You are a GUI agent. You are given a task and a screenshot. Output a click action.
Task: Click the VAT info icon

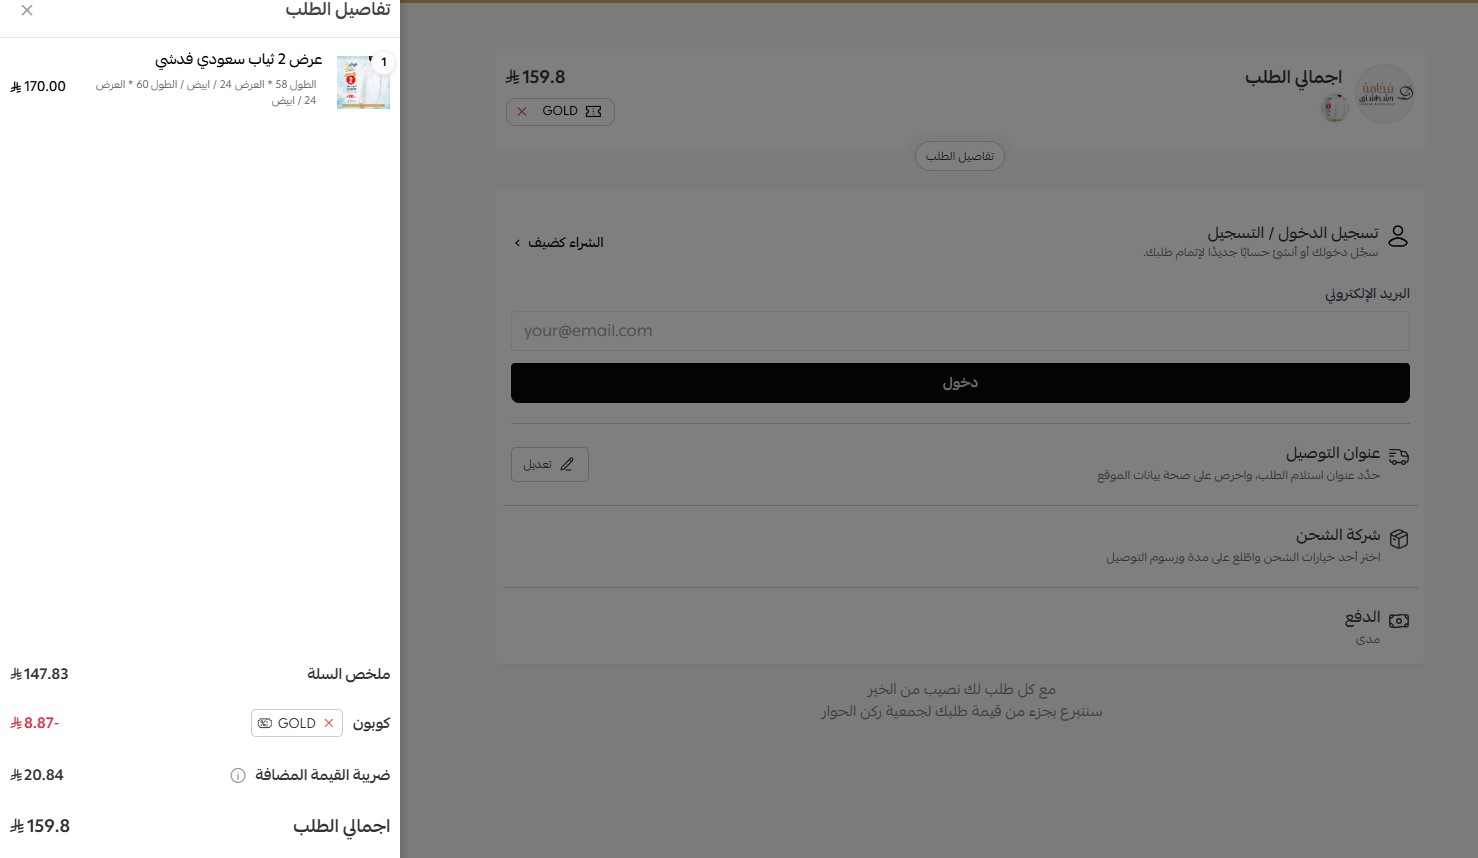(238, 775)
